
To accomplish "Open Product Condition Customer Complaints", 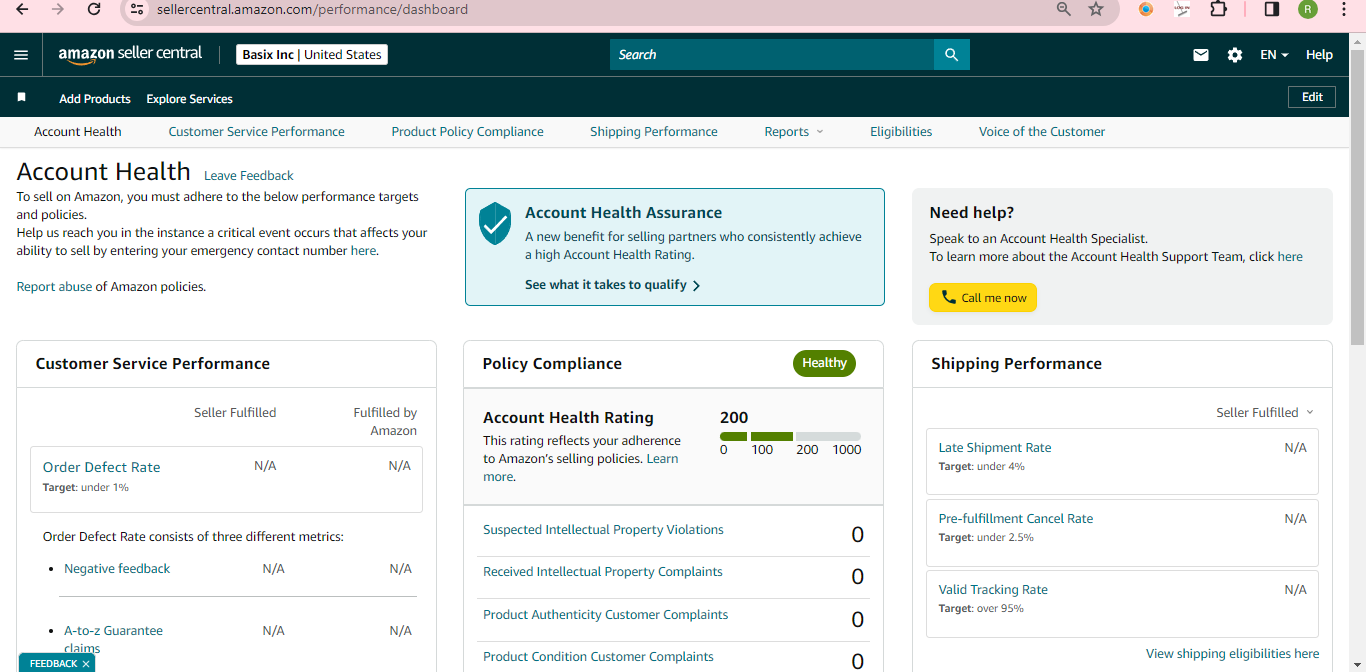I will 598,657.
